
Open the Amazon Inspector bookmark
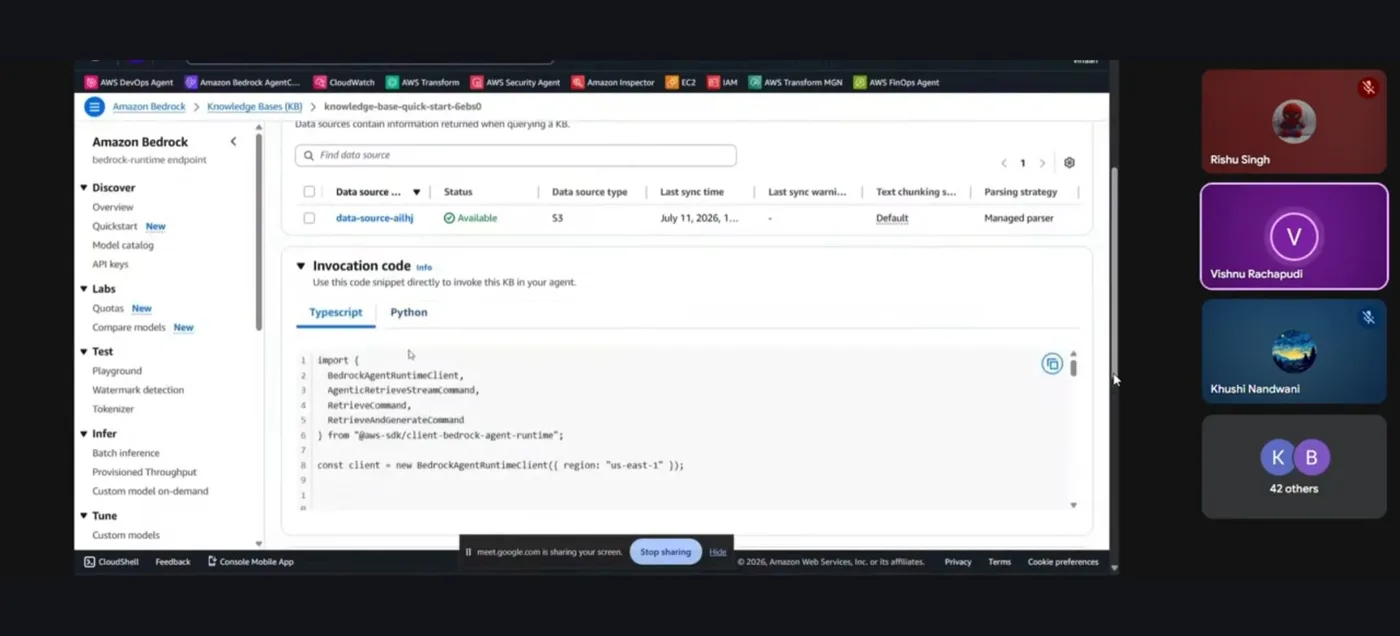click(613, 83)
